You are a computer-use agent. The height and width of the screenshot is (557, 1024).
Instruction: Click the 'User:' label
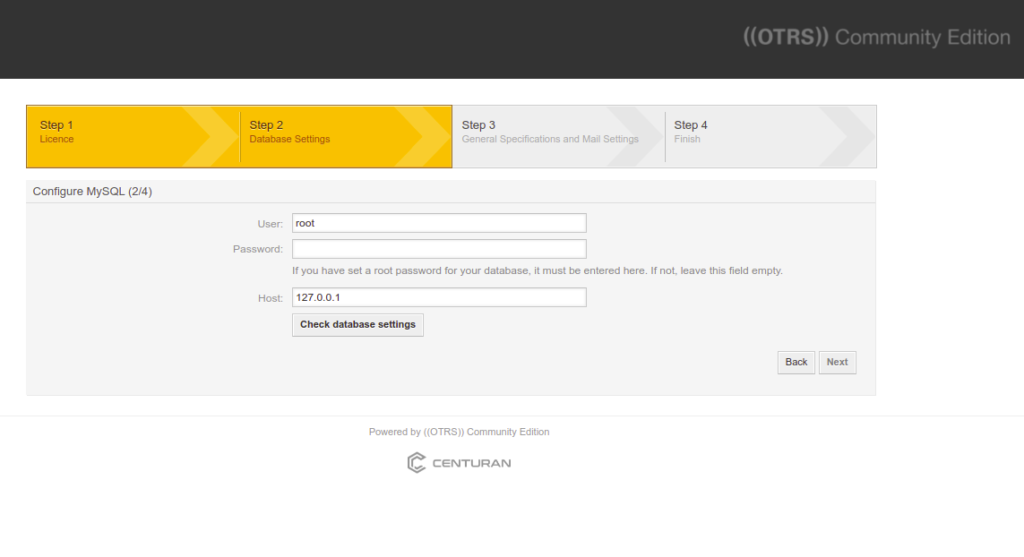[x=270, y=224]
